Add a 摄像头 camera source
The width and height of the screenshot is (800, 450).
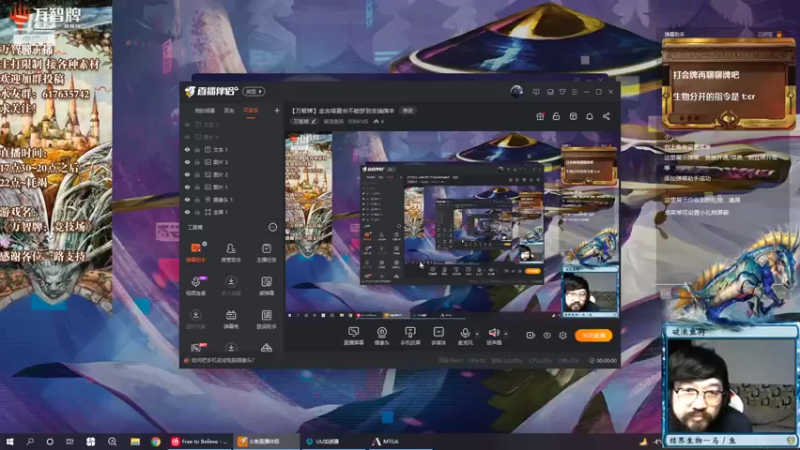(382, 336)
